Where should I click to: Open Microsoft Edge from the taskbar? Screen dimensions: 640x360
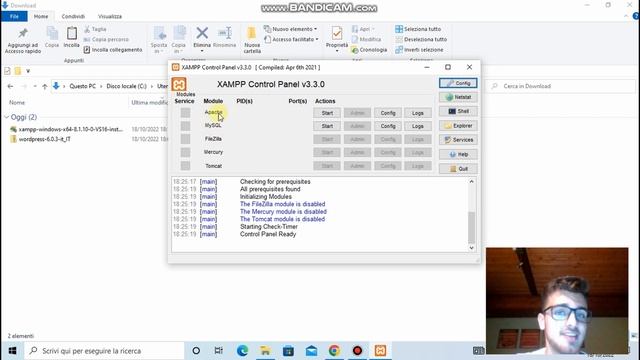point(242,351)
